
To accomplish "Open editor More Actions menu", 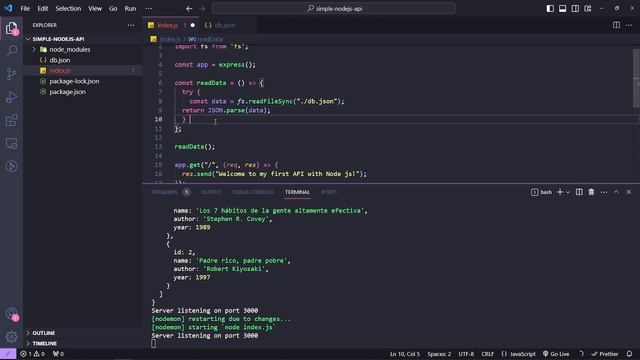I will pyautogui.click(x=629, y=25).
